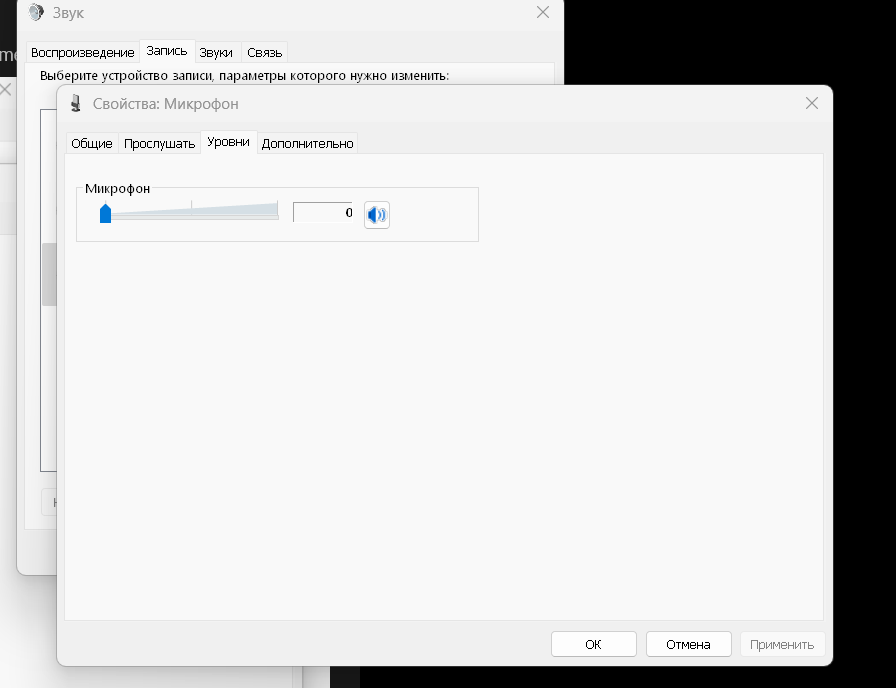
Task: Click the Микрофон group label
Action: coord(117,189)
